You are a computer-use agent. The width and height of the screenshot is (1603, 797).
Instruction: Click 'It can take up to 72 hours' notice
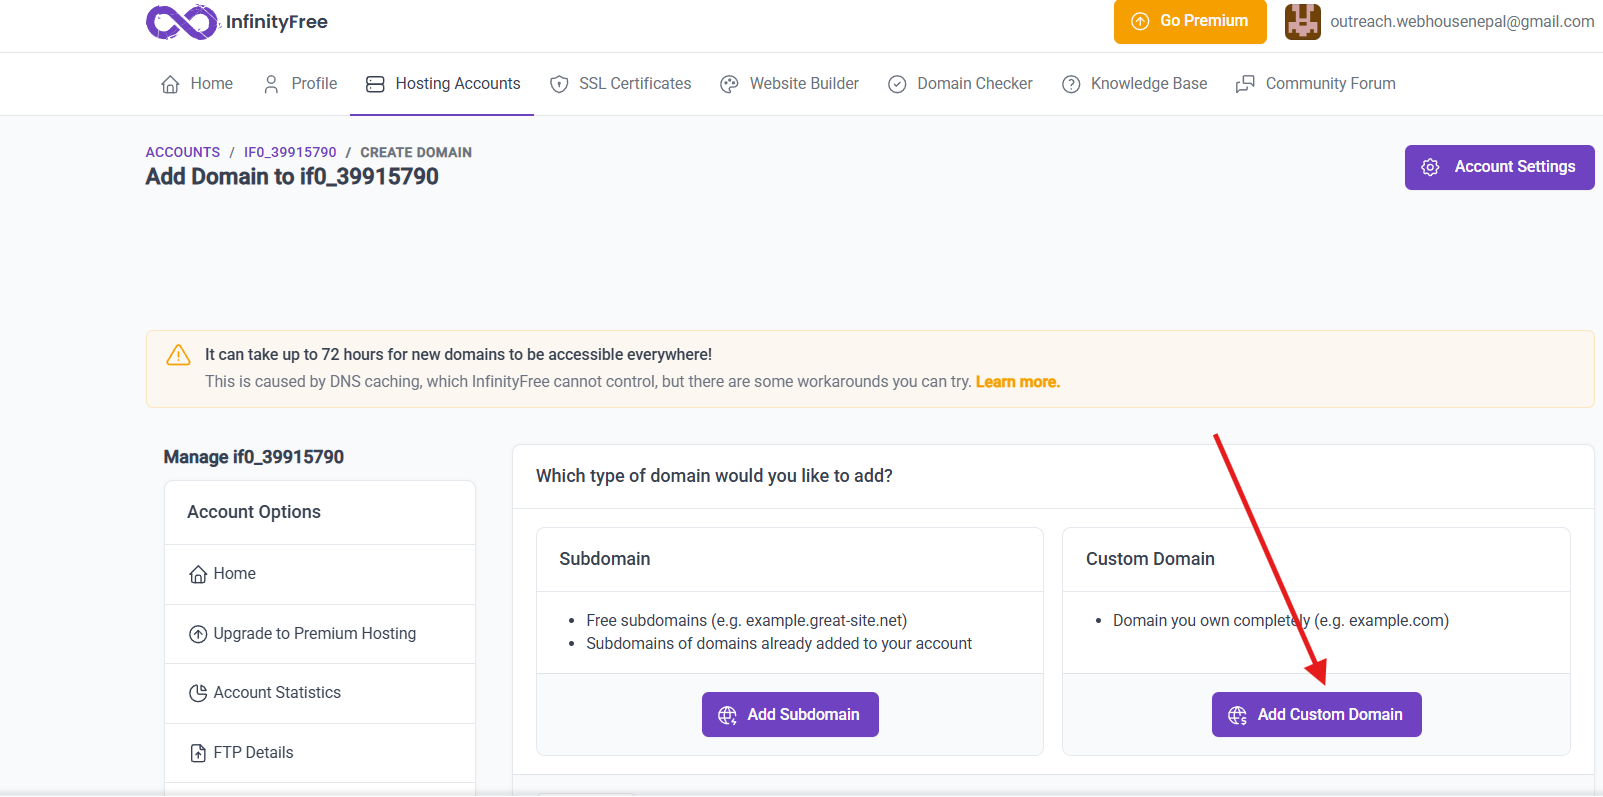458,355
